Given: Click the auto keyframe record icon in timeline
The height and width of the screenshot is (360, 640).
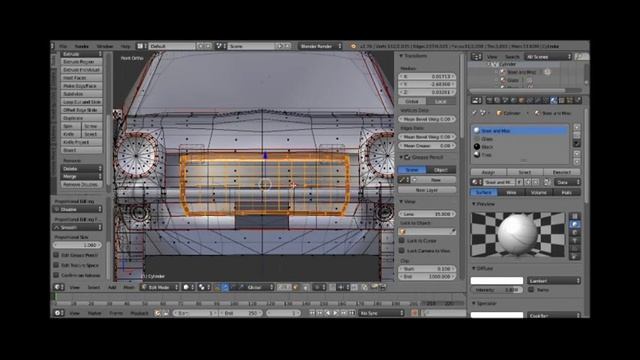Looking at the screenshot, I should coord(414,313).
